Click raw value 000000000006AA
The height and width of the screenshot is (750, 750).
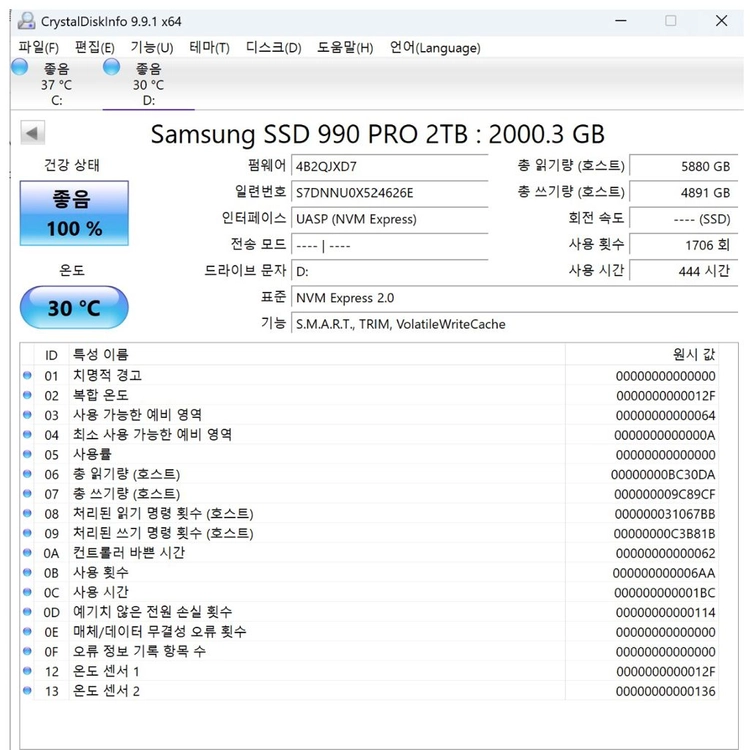pos(664,573)
